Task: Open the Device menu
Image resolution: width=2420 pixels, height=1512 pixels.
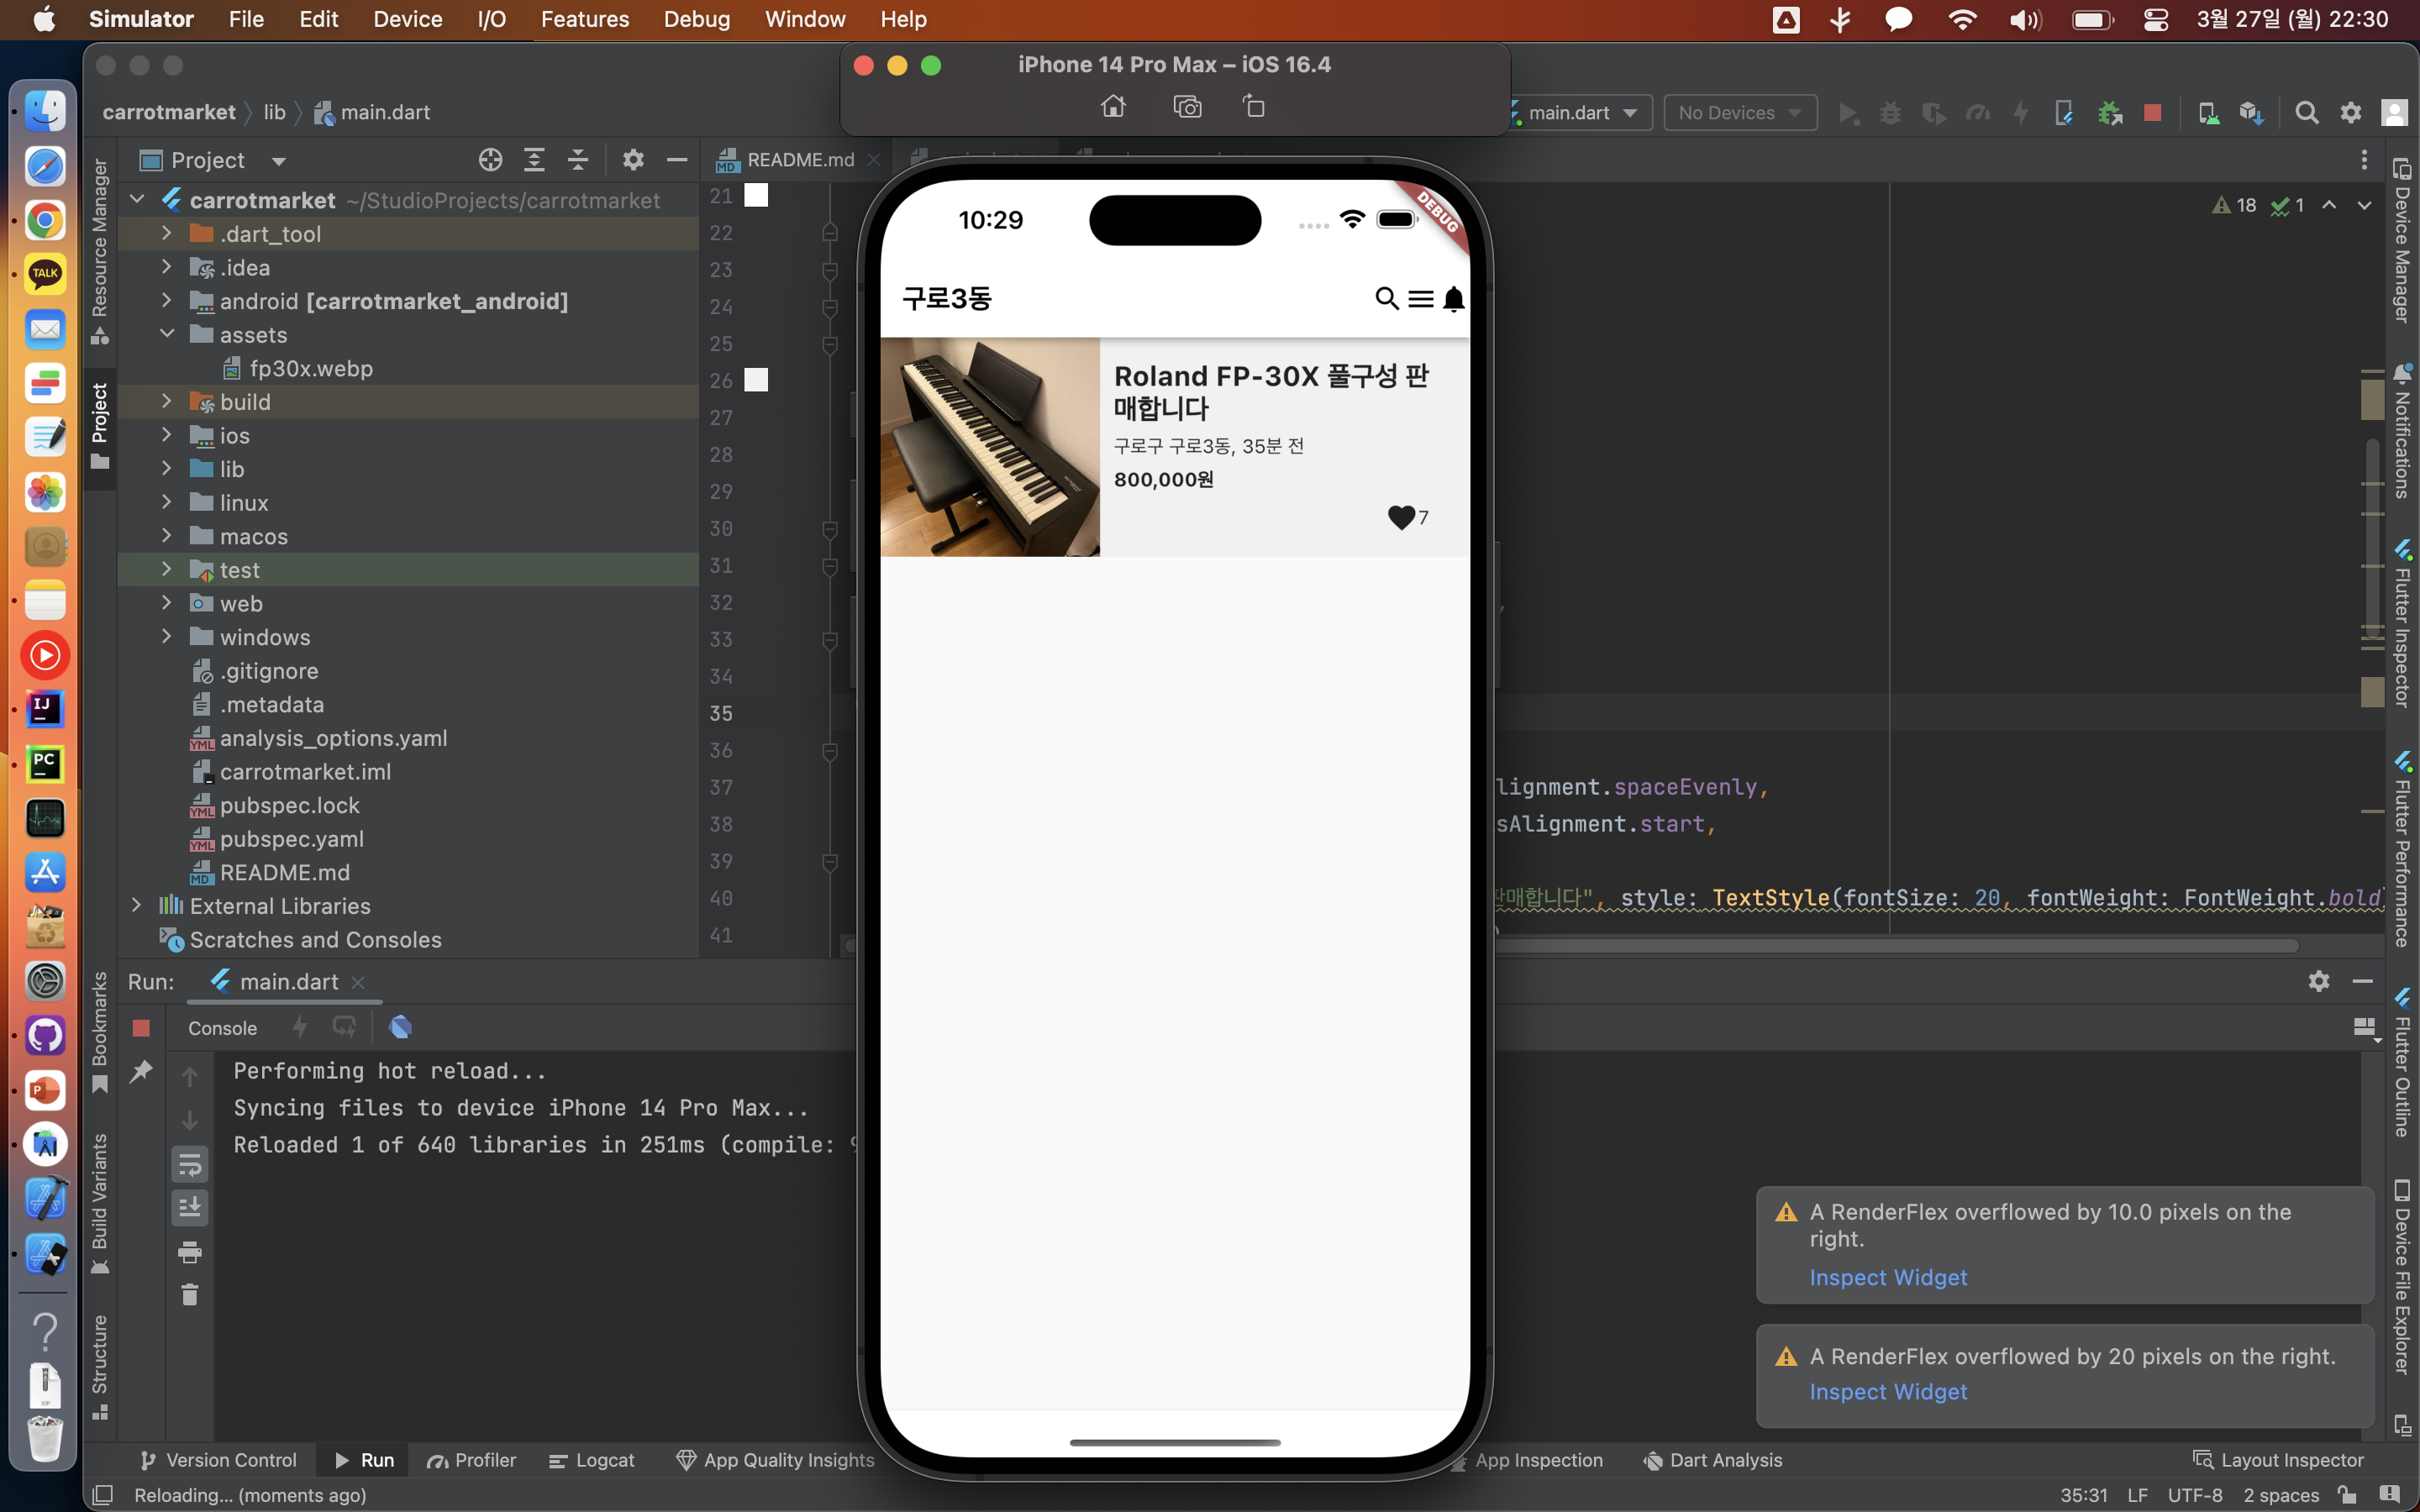Action: tap(407, 19)
